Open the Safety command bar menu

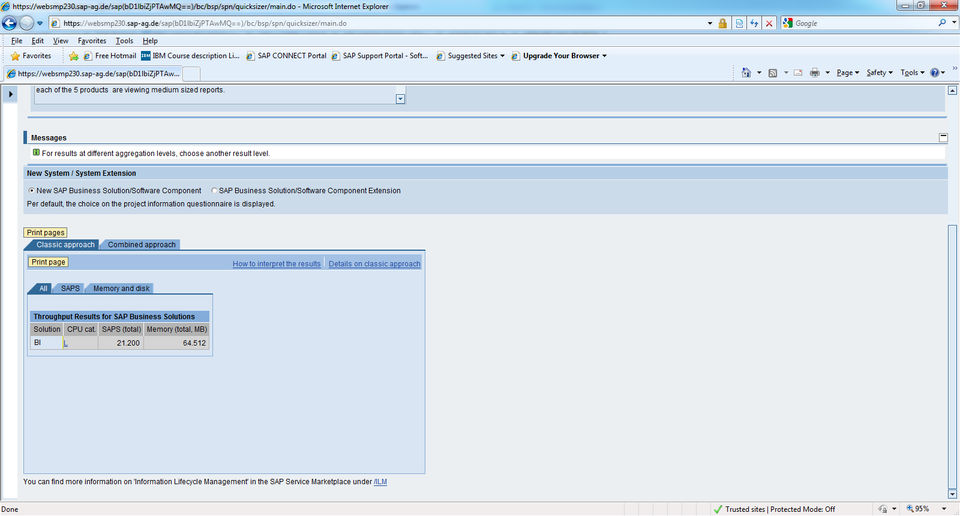tap(879, 73)
